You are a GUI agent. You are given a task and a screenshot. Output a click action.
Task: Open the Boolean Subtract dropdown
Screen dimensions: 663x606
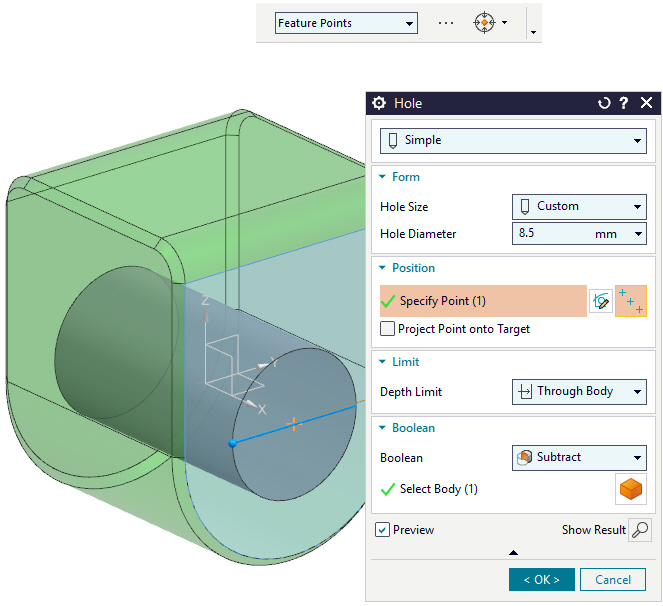(x=579, y=458)
